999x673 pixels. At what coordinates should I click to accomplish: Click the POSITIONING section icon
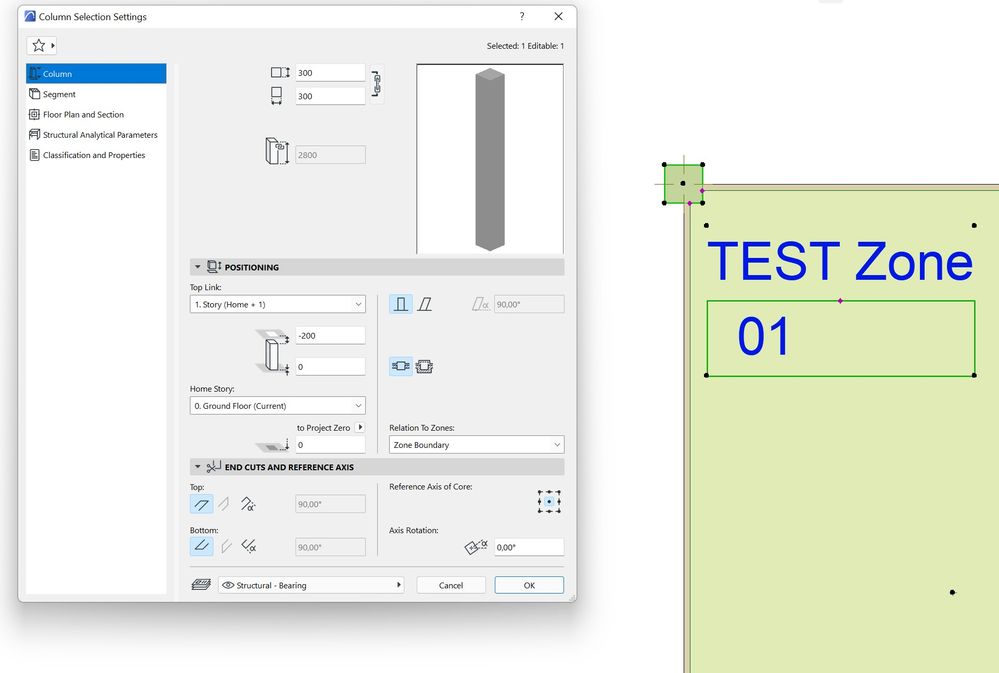214,267
